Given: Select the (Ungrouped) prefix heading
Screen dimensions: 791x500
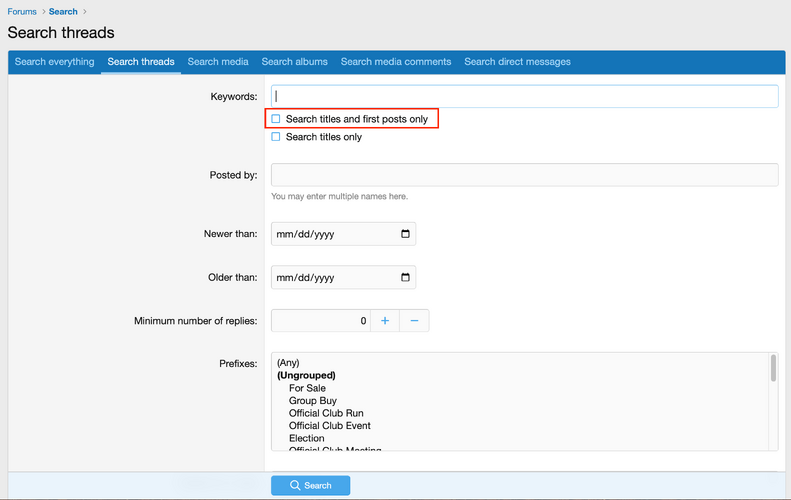Looking at the screenshot, I should (x=306, y=375).
